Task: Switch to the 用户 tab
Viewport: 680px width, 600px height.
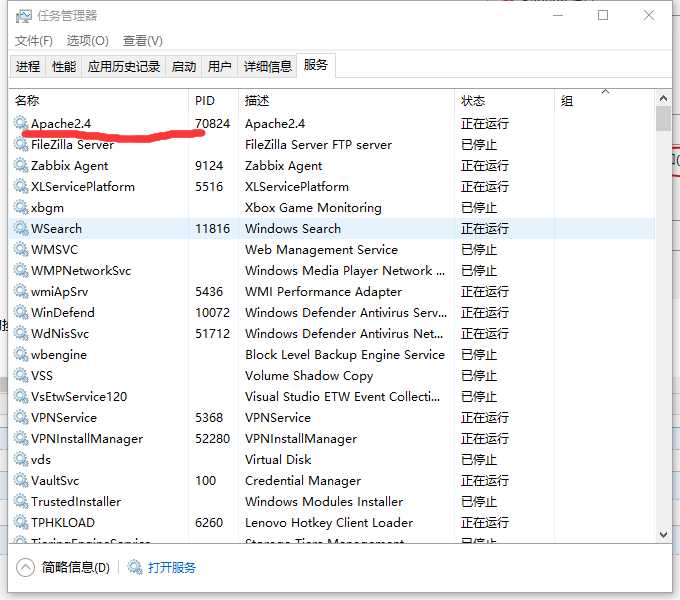Action: click(x=219, y=66)
